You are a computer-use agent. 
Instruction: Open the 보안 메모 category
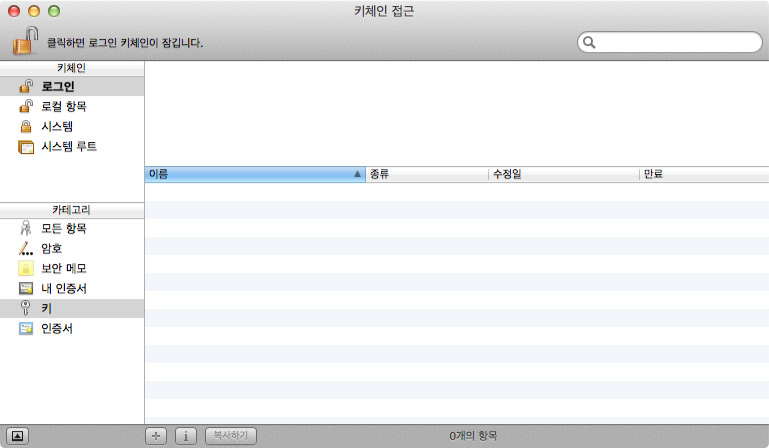(72, 268)
